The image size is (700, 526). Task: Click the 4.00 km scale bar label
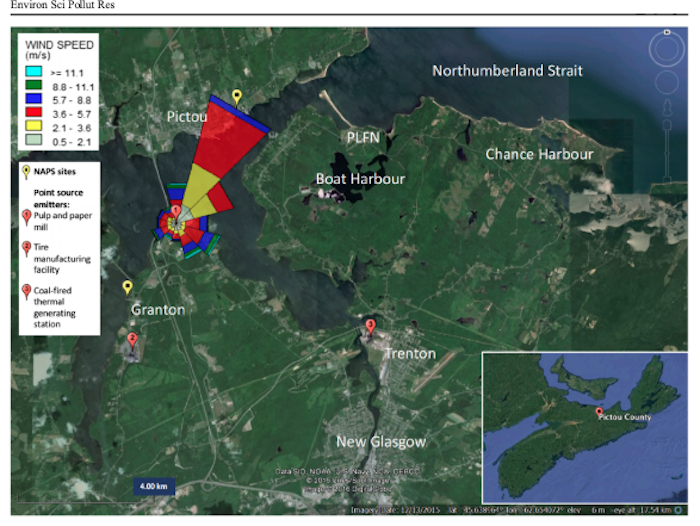click(153, 487)
